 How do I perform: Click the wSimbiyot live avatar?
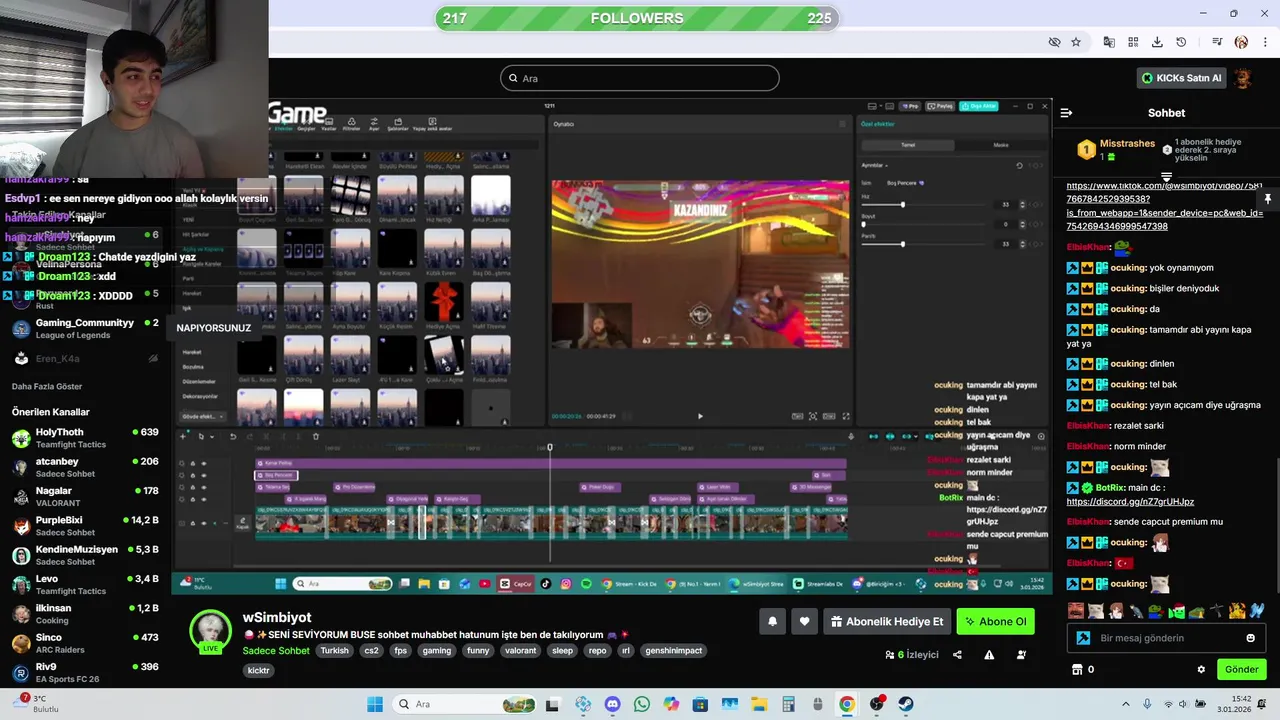coord(211,630)
